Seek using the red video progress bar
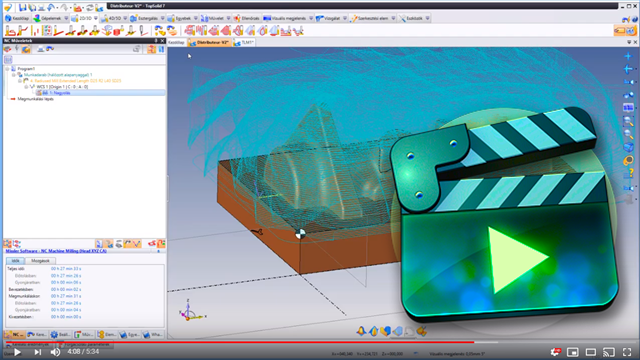 coord(240,342)
